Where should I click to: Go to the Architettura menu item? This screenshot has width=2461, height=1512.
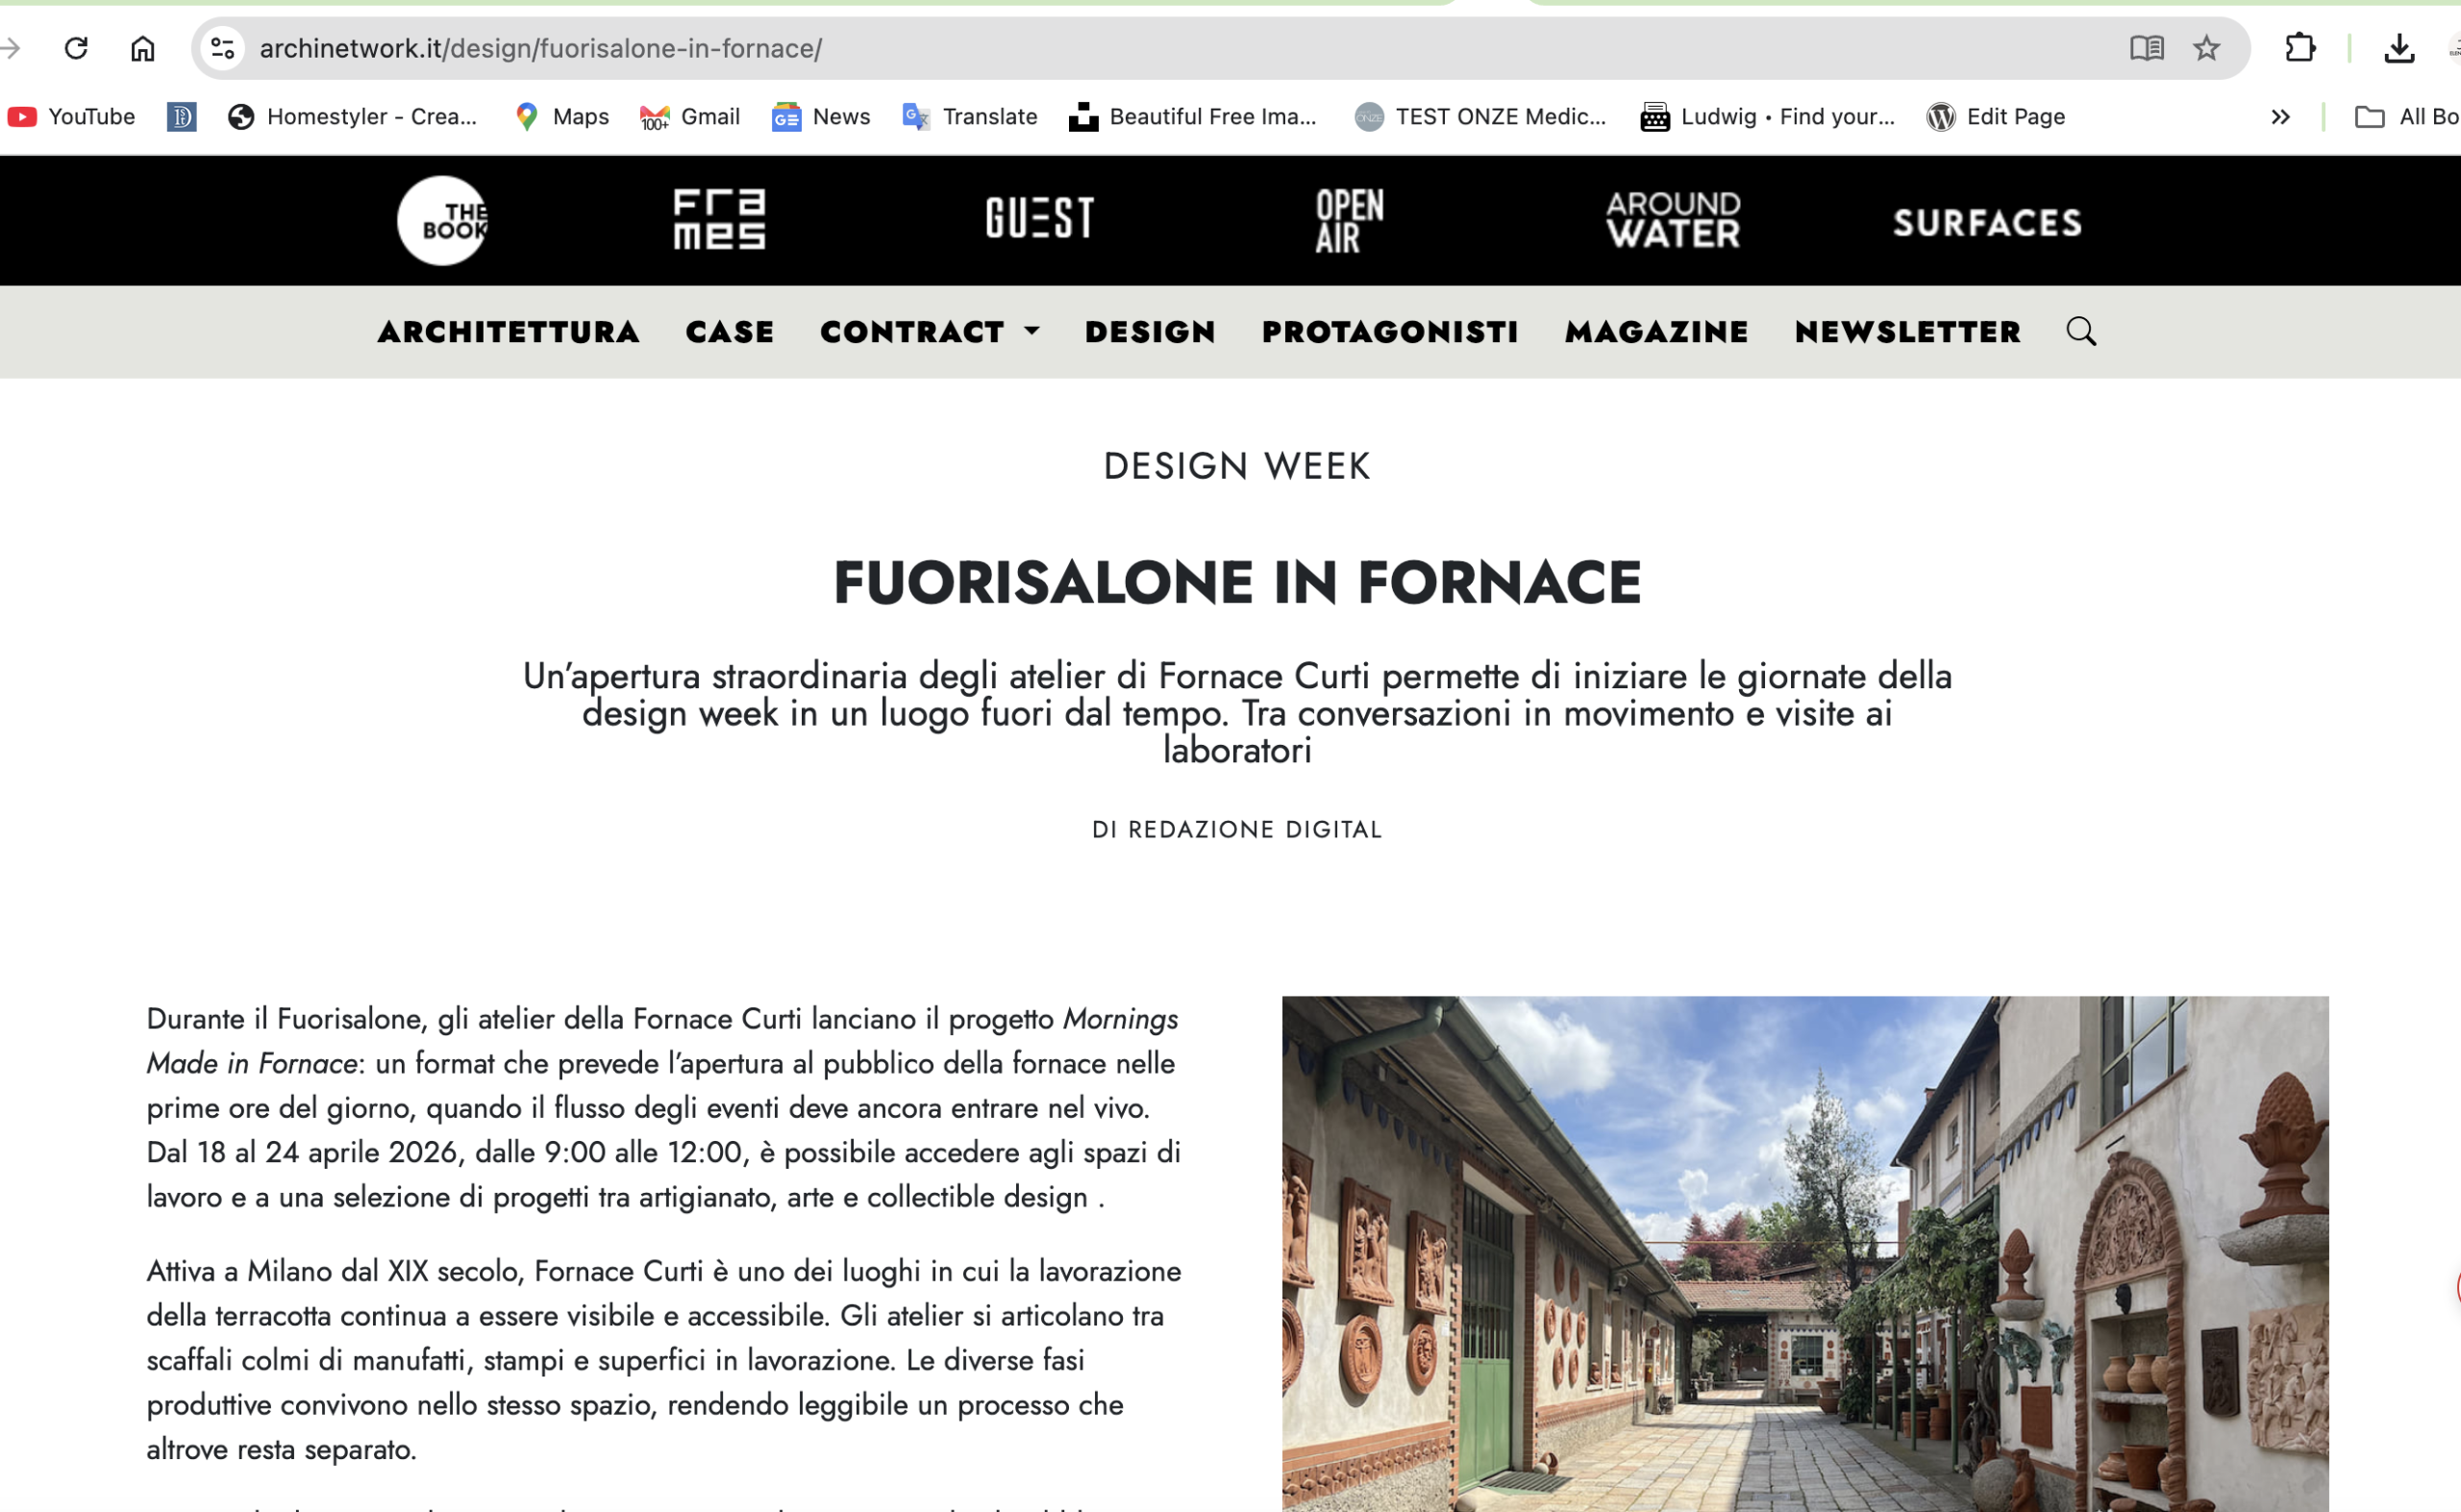[509, 332]
